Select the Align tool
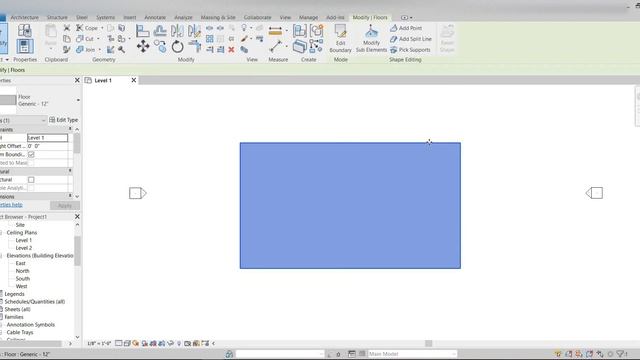640x360 pixels. pos(142,31)
